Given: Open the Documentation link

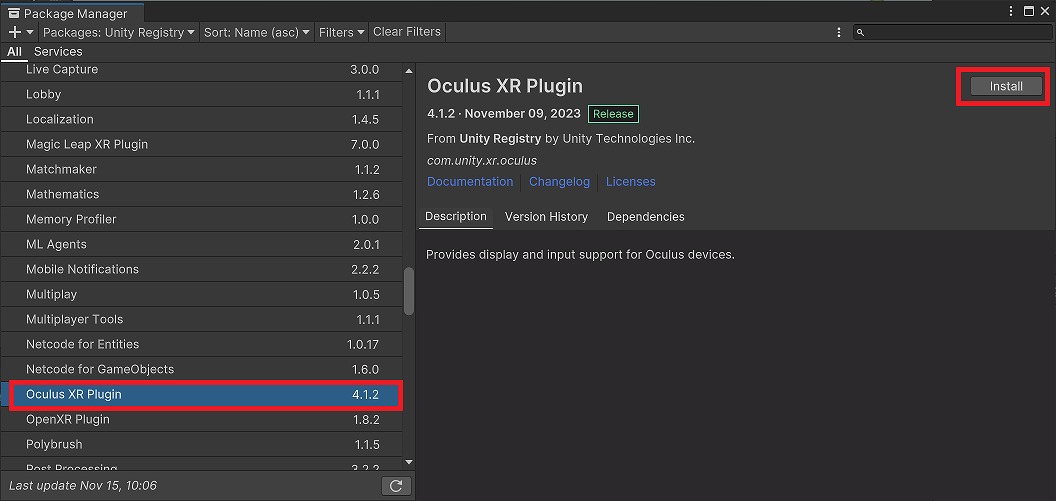Looking at the screenshot, I should pyautogui.click(x=470, y=182).
